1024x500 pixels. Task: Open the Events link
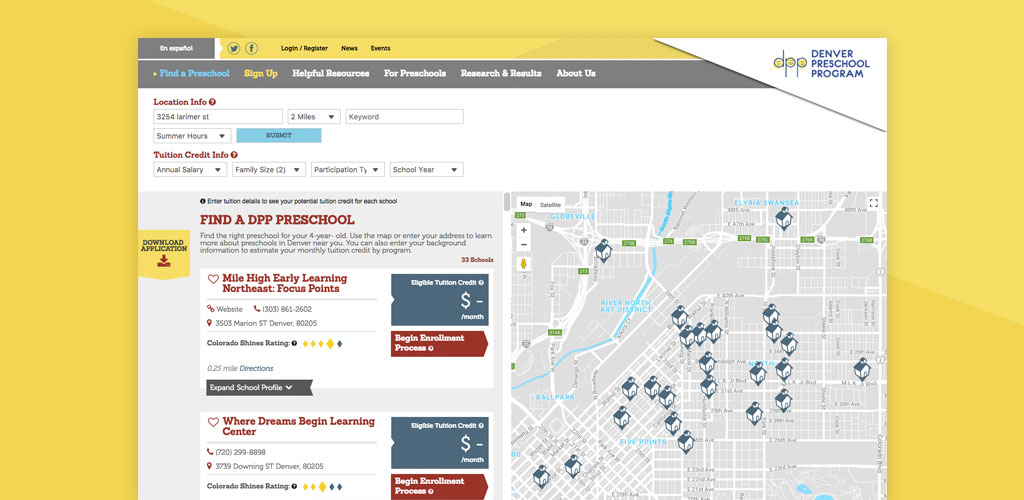point(381,48)
